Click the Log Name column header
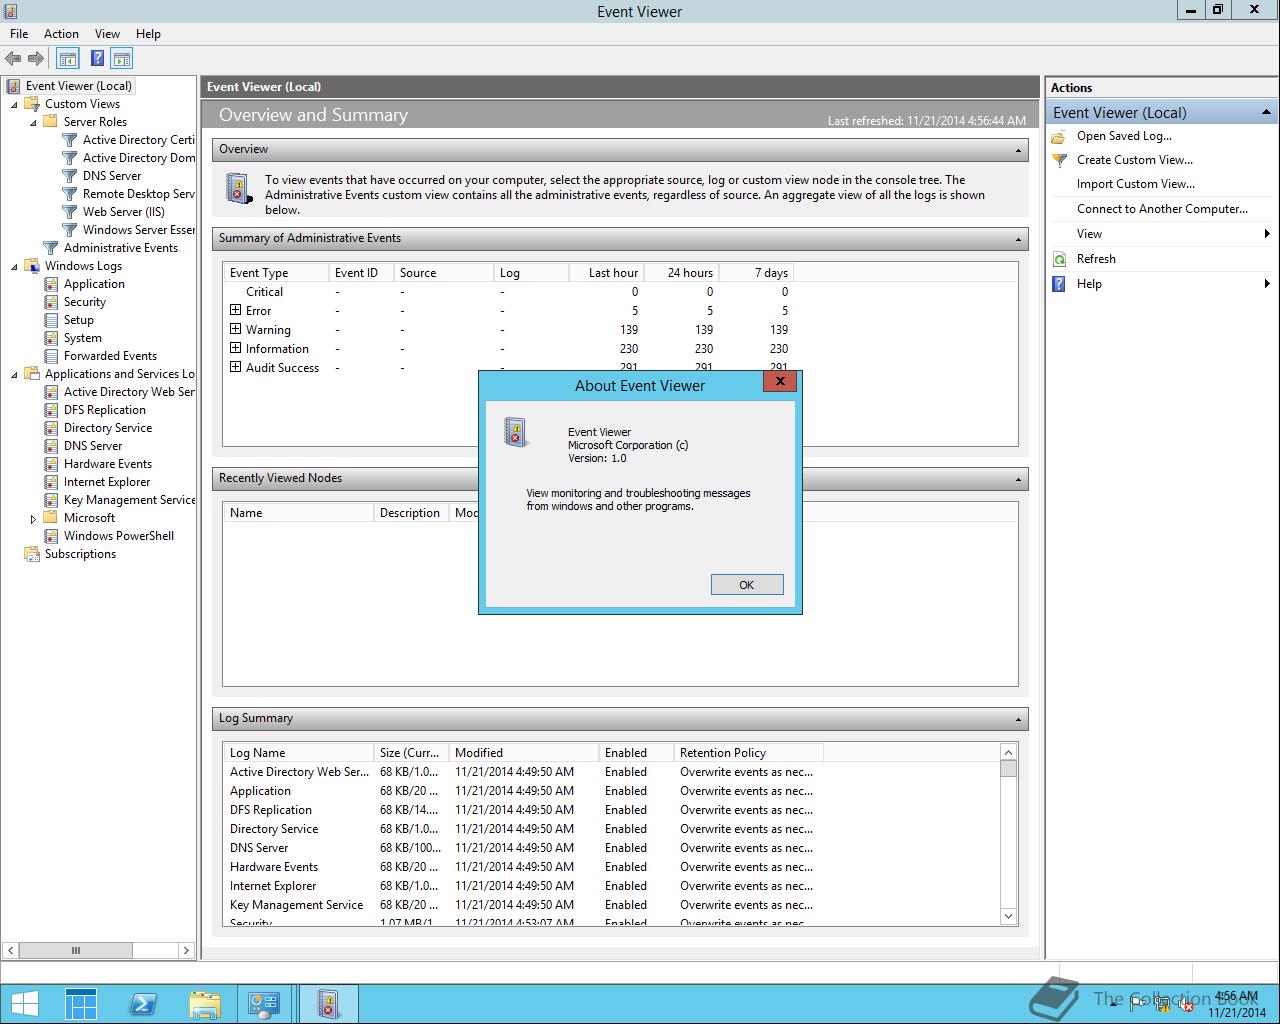 click(298, 753)
